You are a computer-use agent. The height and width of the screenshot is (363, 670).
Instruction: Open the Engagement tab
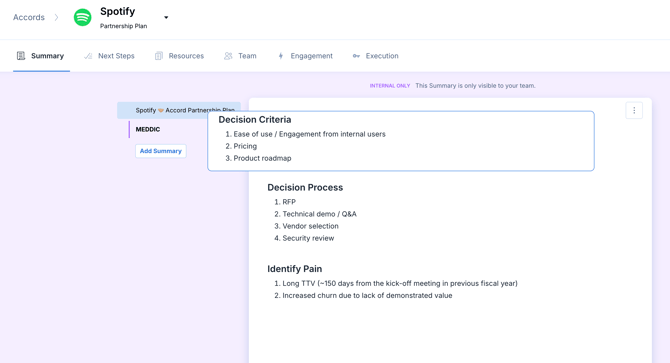tap(305, 56)
